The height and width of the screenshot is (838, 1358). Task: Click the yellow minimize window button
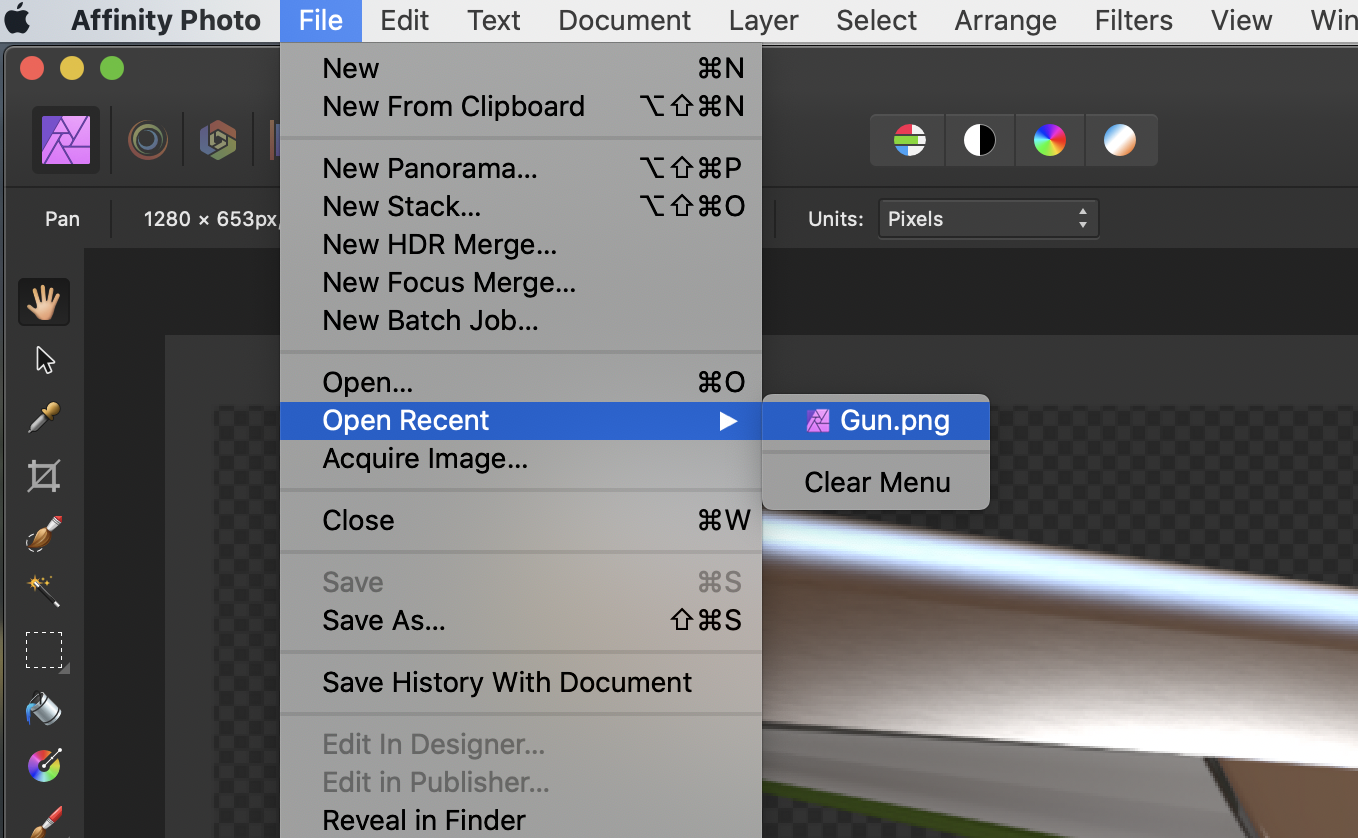72,68
